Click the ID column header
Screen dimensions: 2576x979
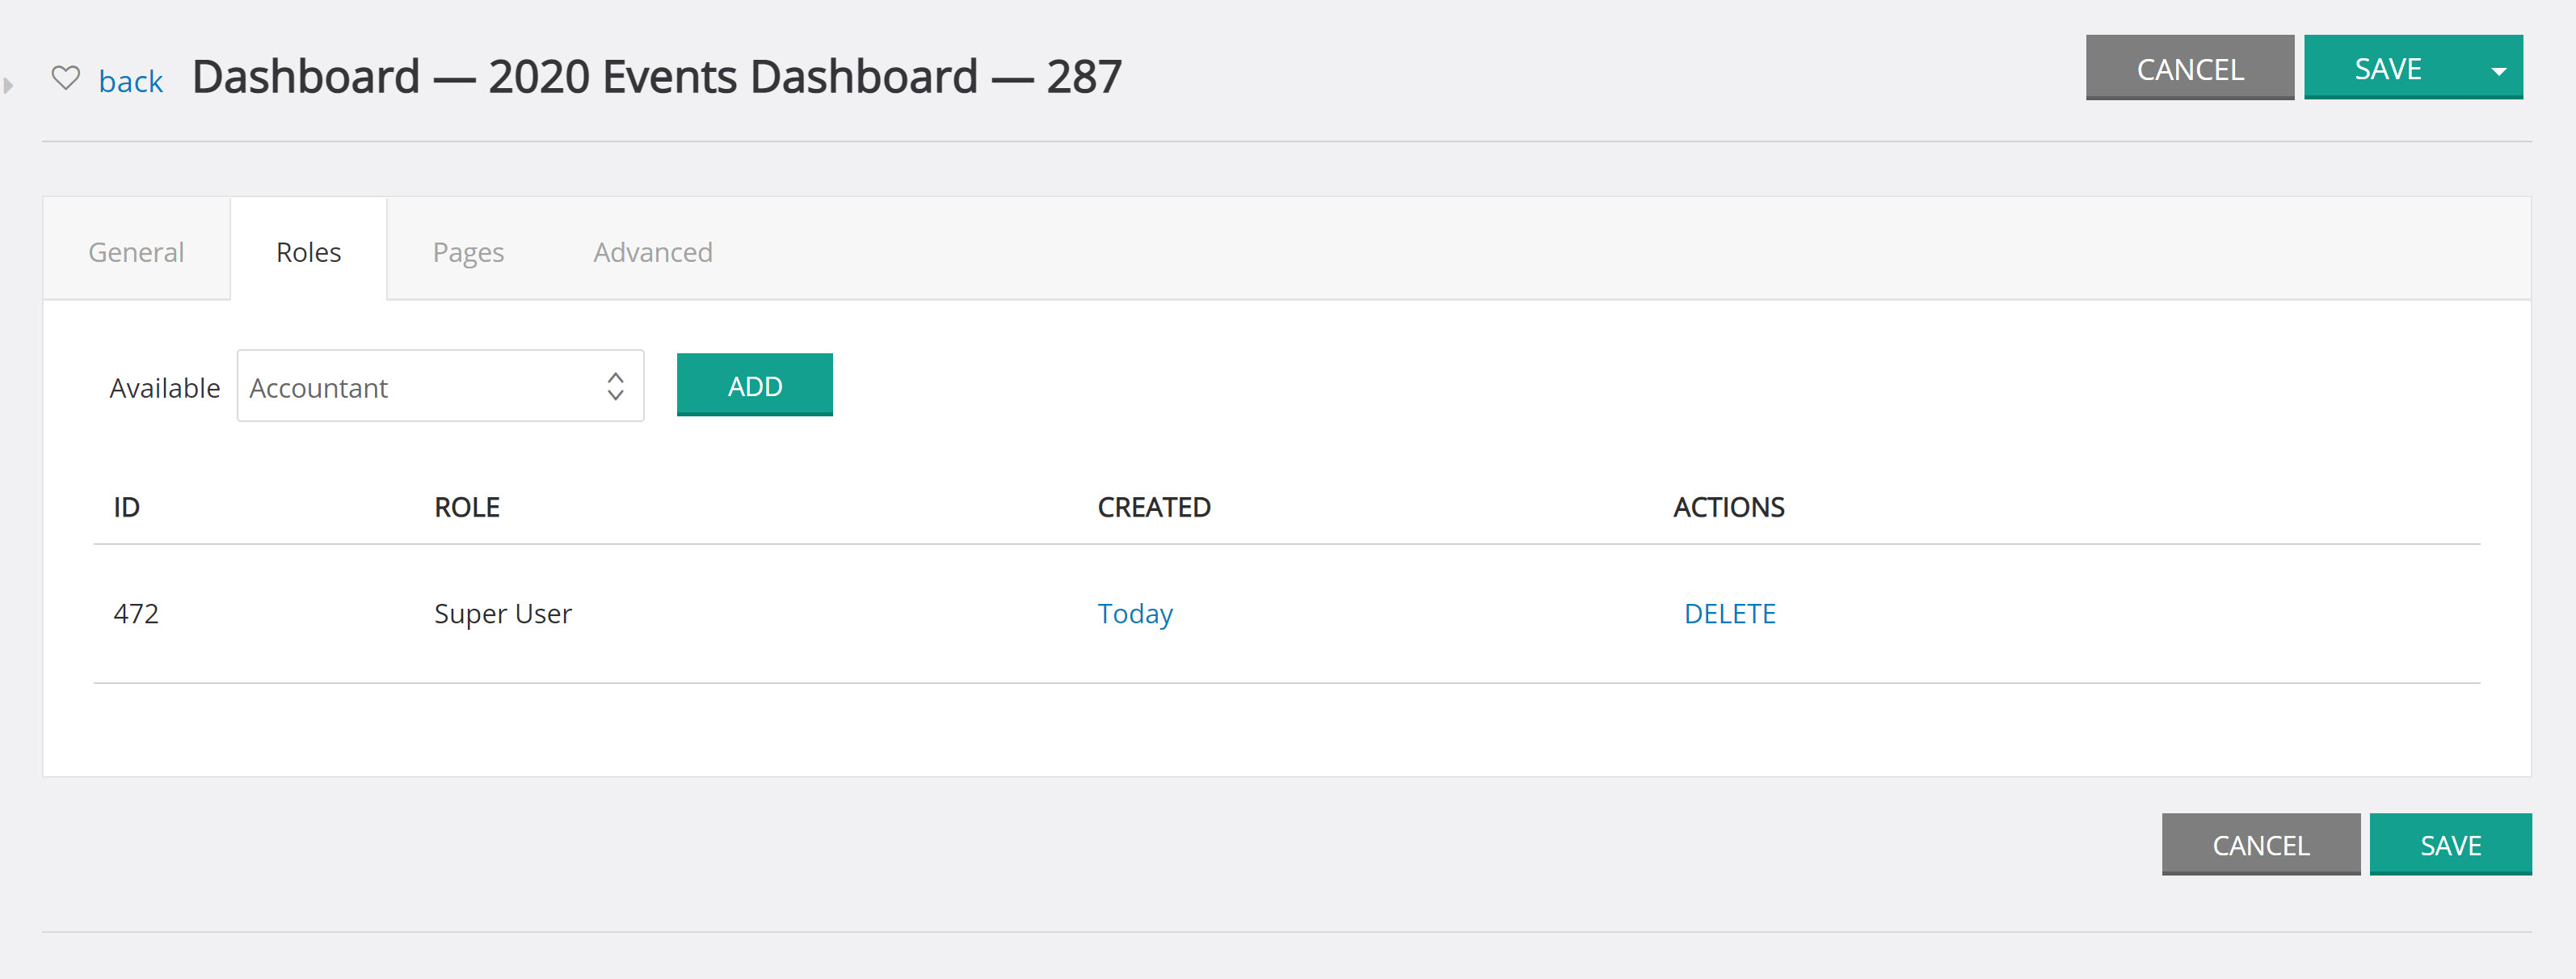click(126, 507)
